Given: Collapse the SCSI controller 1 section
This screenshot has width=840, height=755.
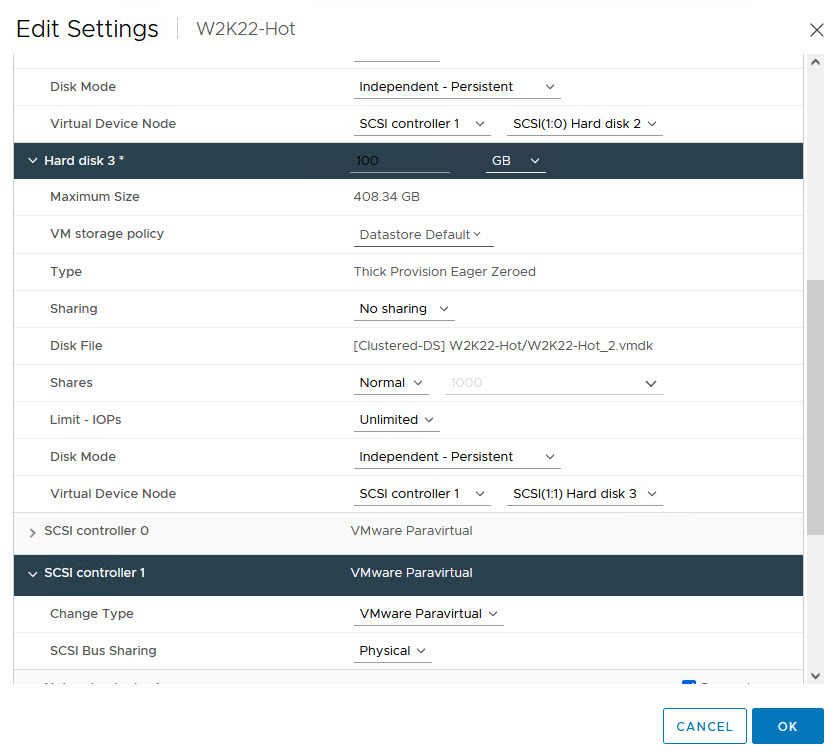Looking at the screenshot, I should click(32, 574).
